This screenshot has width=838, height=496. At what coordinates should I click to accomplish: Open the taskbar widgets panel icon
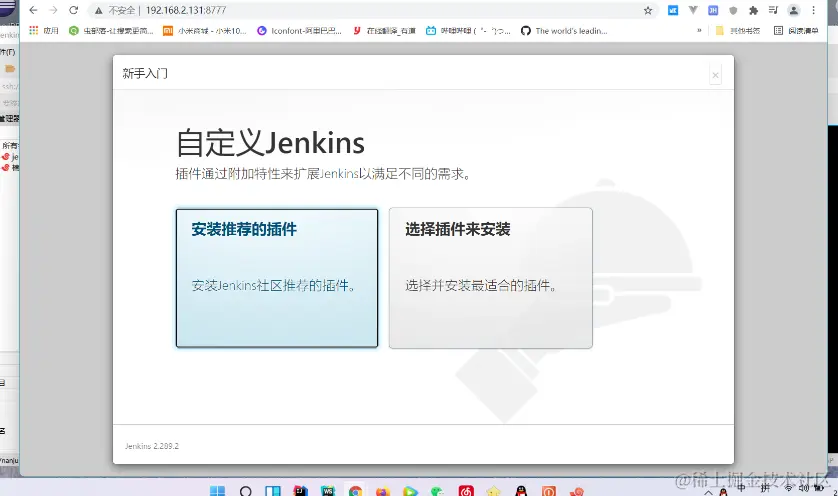(273, 491)
